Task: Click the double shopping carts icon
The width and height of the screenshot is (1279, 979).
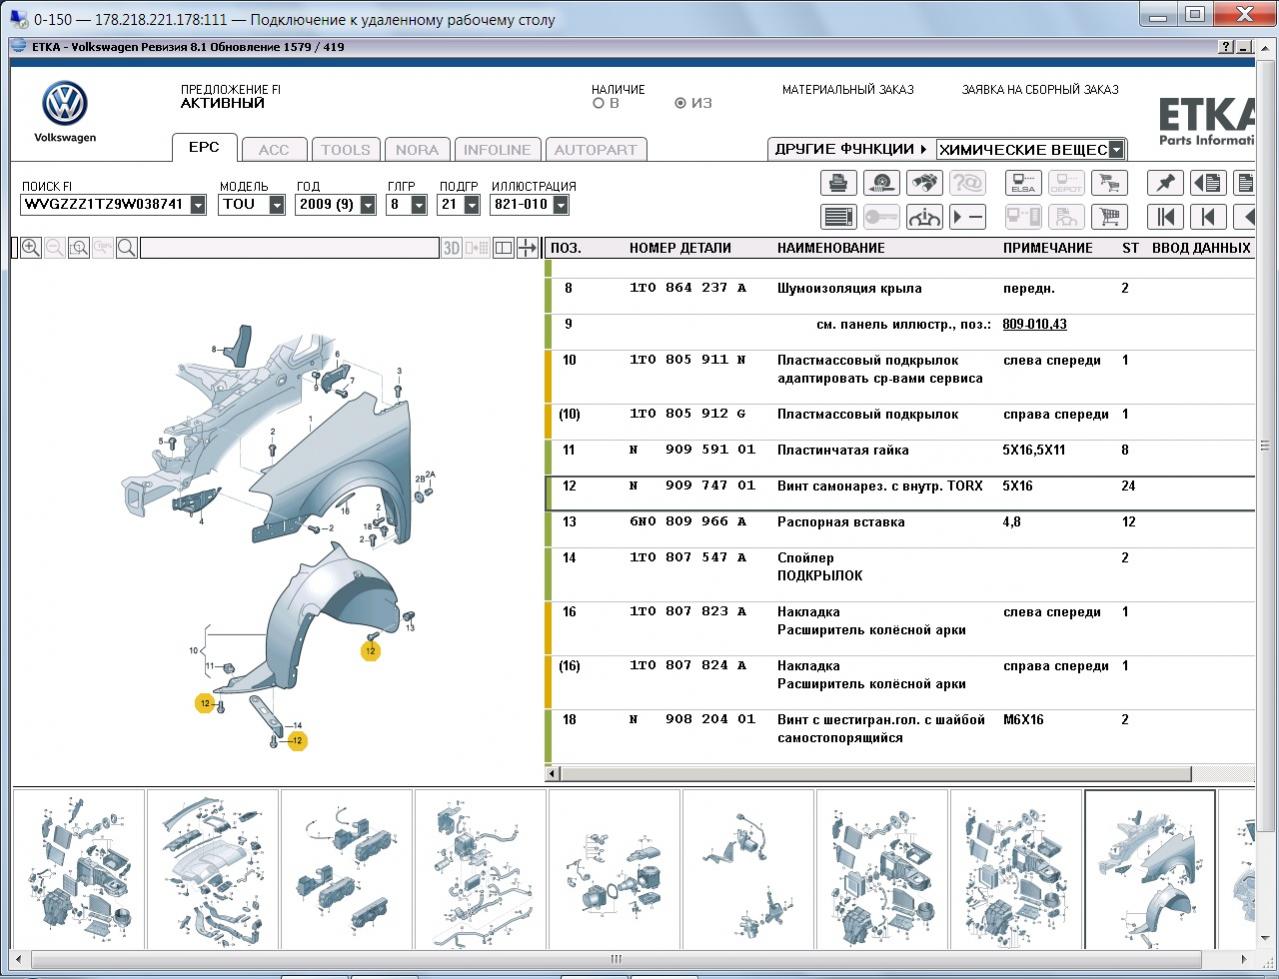Action: 1109,183
